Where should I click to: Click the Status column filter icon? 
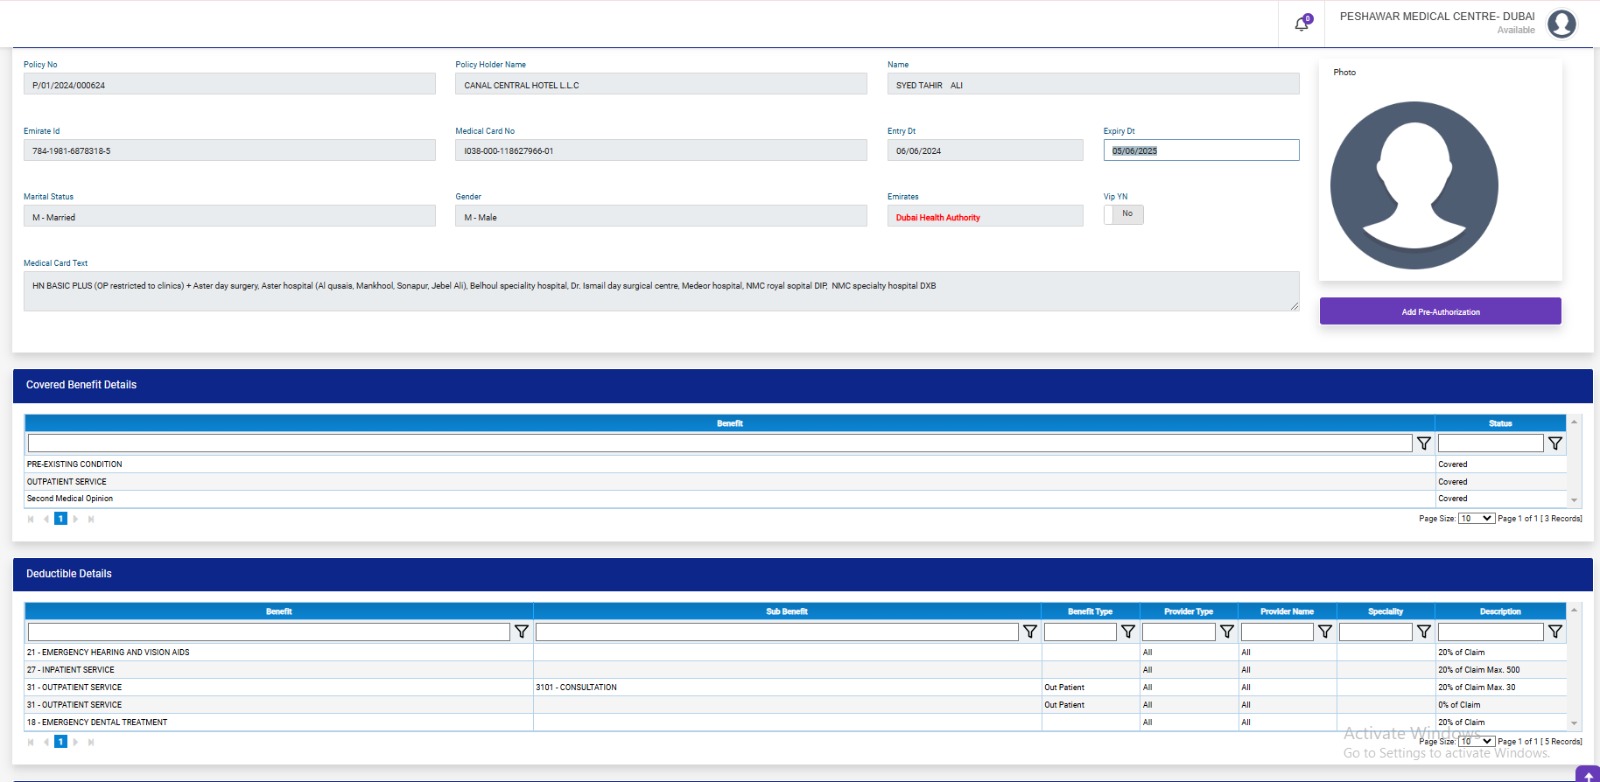click(1554, 443)
